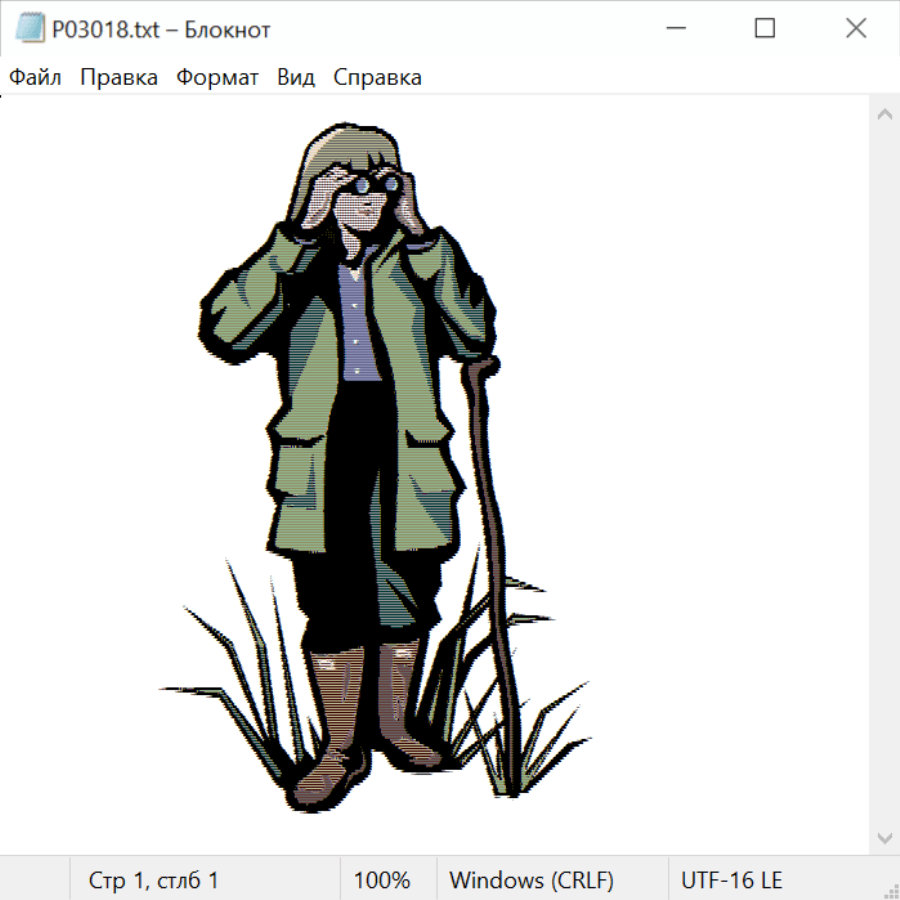Click the binoculars in the text drawing
Viewport: 900px width, 900px height.
click(x=373, y=184)
